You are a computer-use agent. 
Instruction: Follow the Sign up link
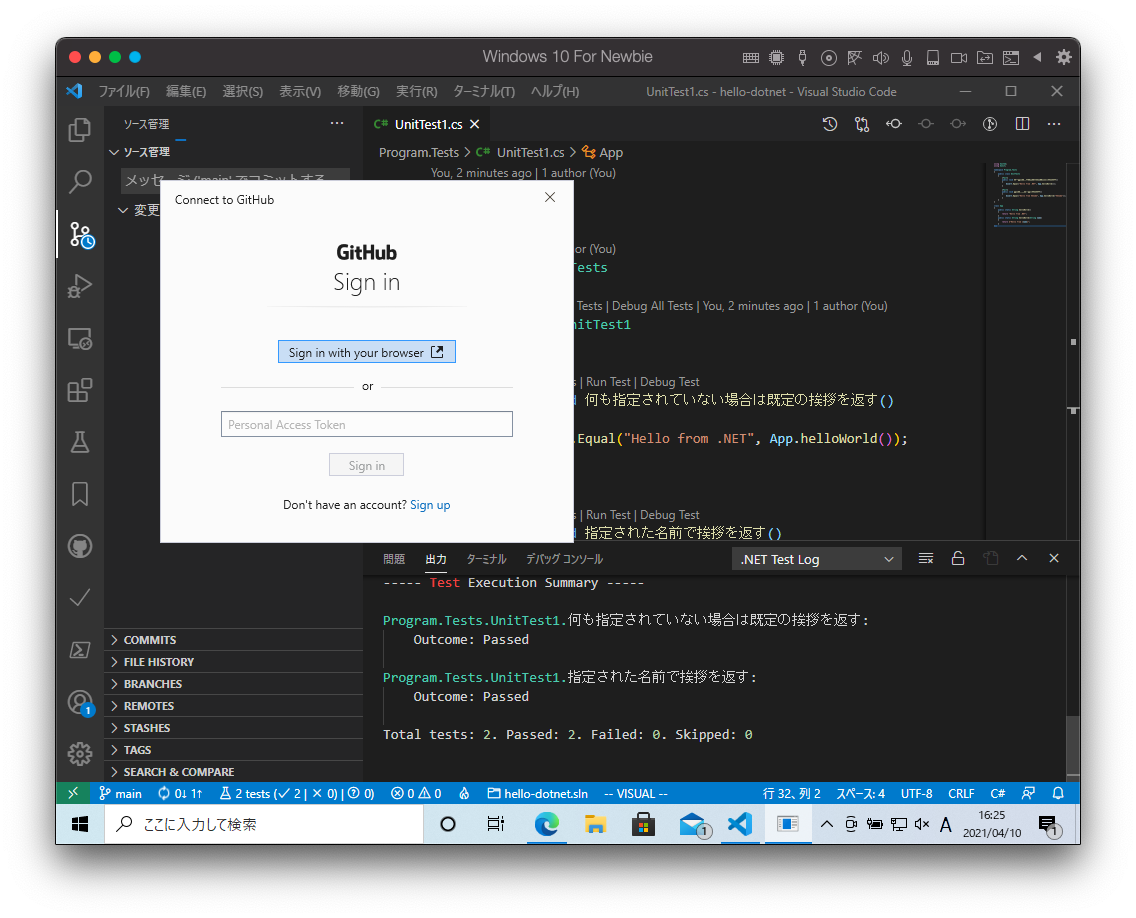point(430,505)
